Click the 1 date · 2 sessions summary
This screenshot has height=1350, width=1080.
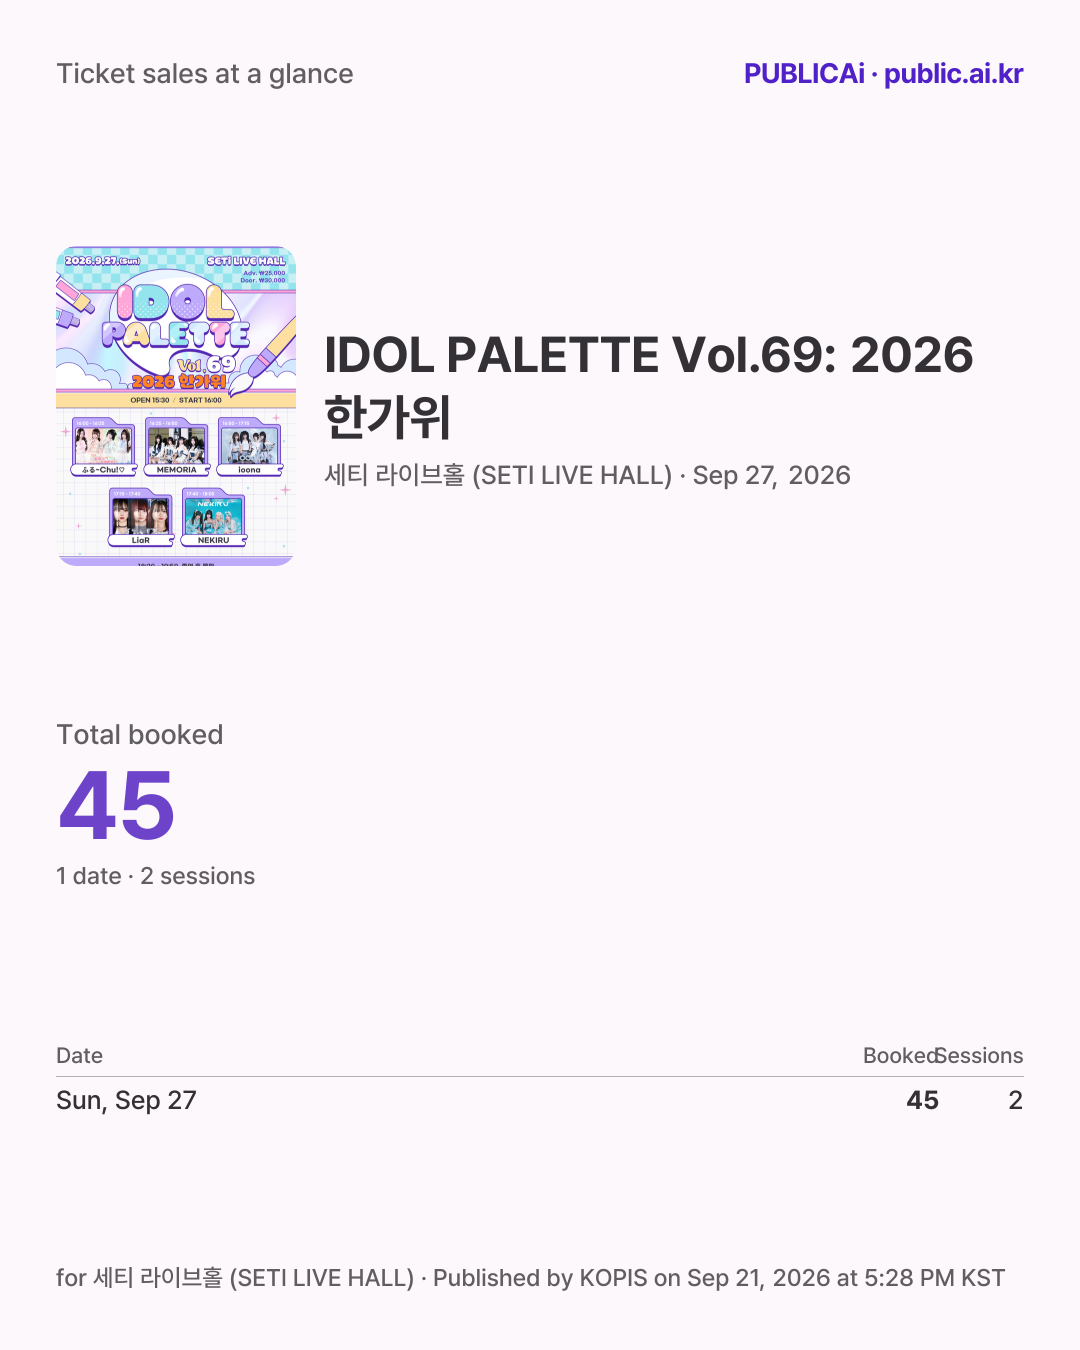[156, 876]
